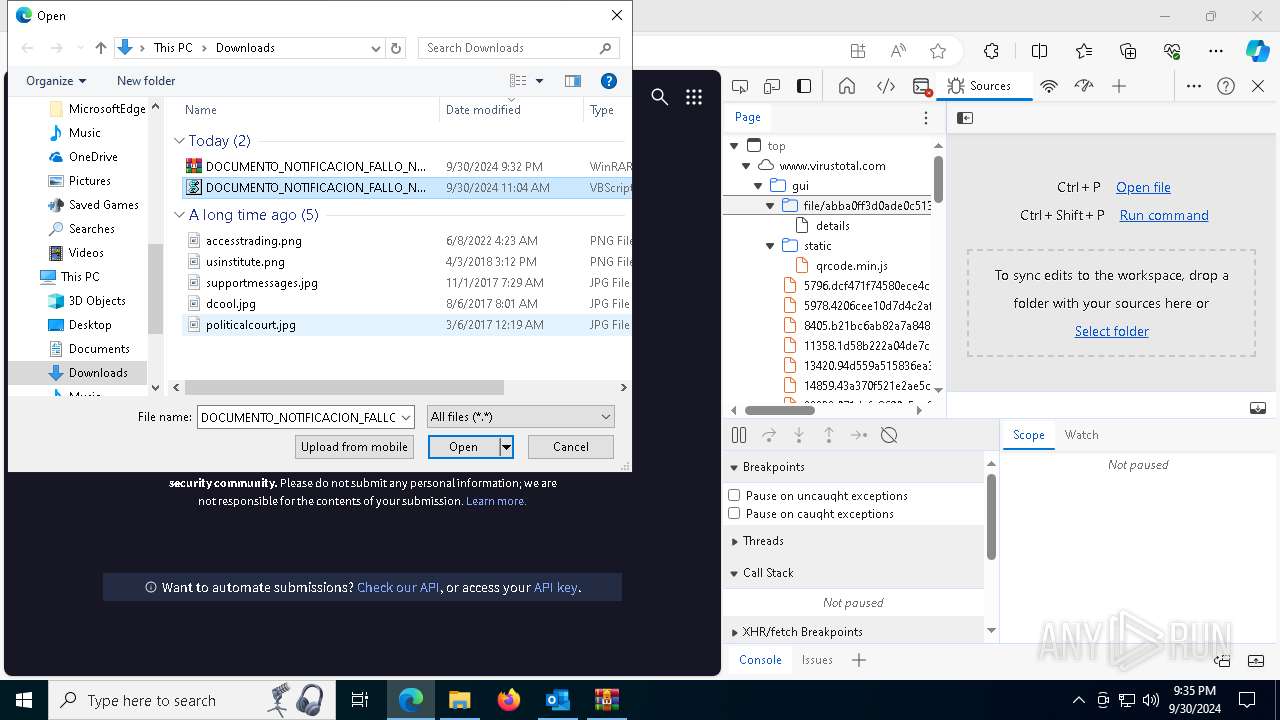Open the Issues drawer tab
1280x720 pixels.
pos(817,660)
